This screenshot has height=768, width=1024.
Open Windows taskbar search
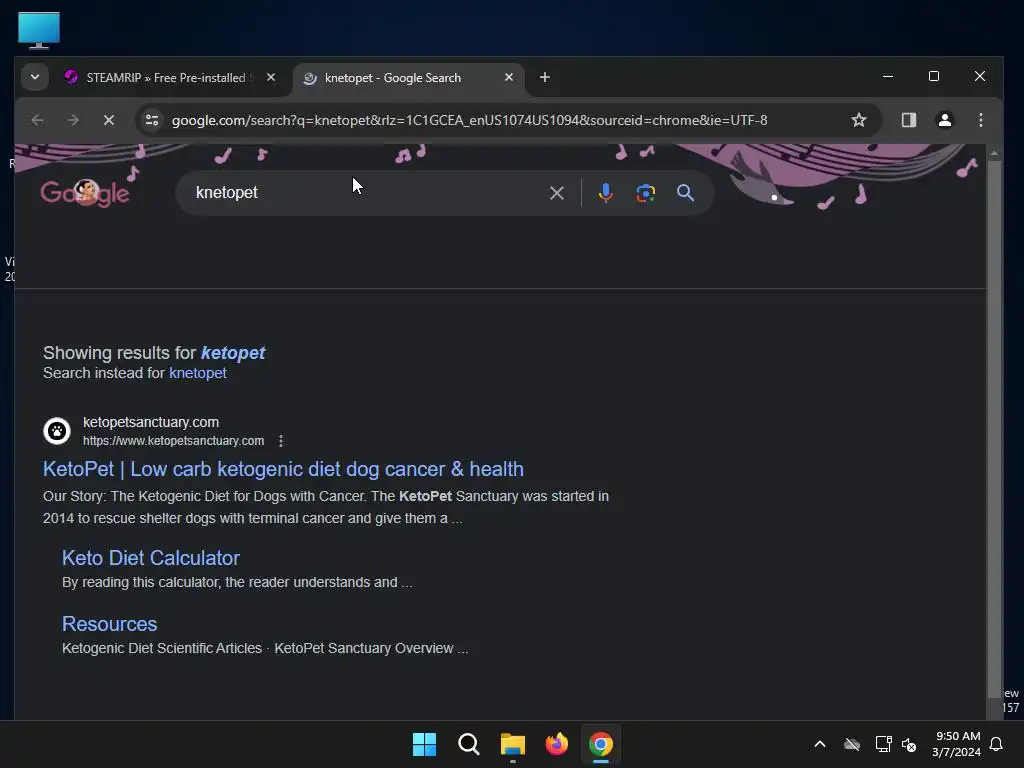point(468,744)
